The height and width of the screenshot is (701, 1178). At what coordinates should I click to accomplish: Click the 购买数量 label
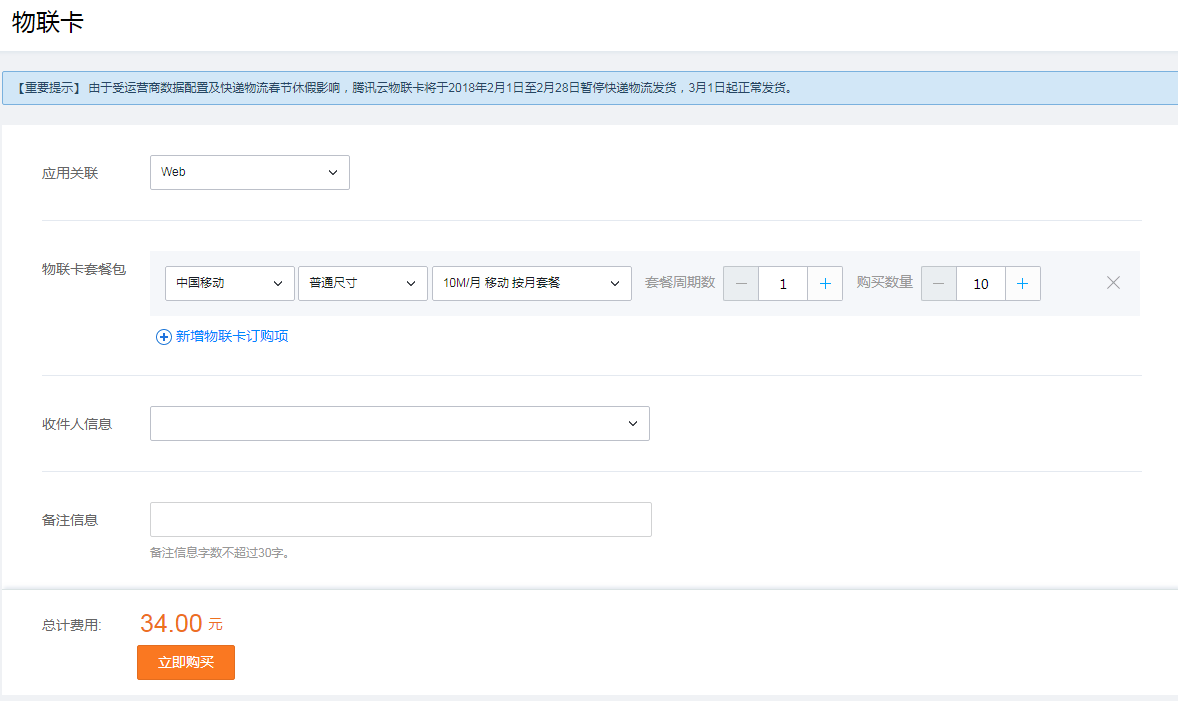[x=884, y=283]
